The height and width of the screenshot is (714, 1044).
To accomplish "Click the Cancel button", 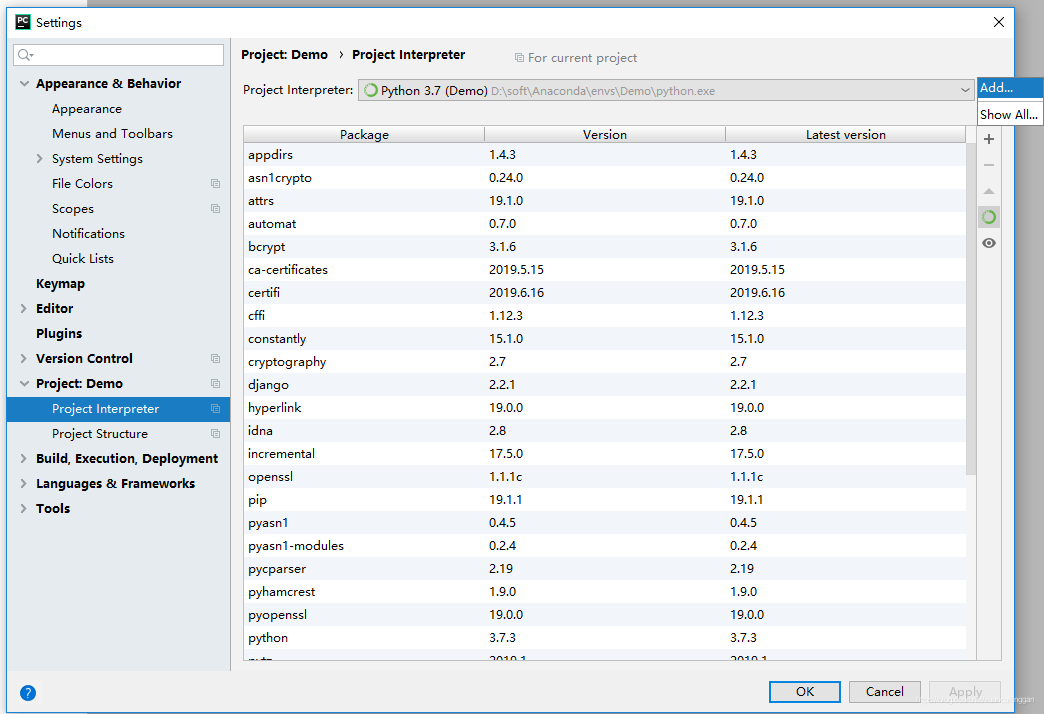I will 884,691.
